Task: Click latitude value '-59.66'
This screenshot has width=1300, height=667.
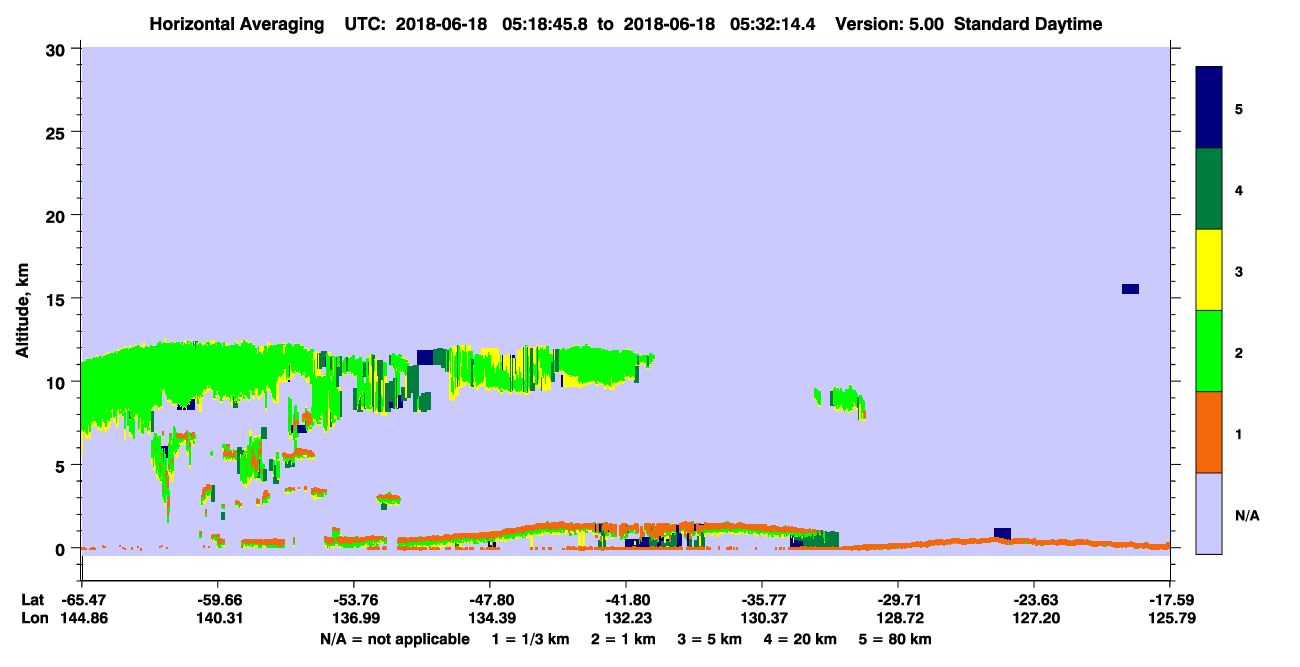Action: 218,600
